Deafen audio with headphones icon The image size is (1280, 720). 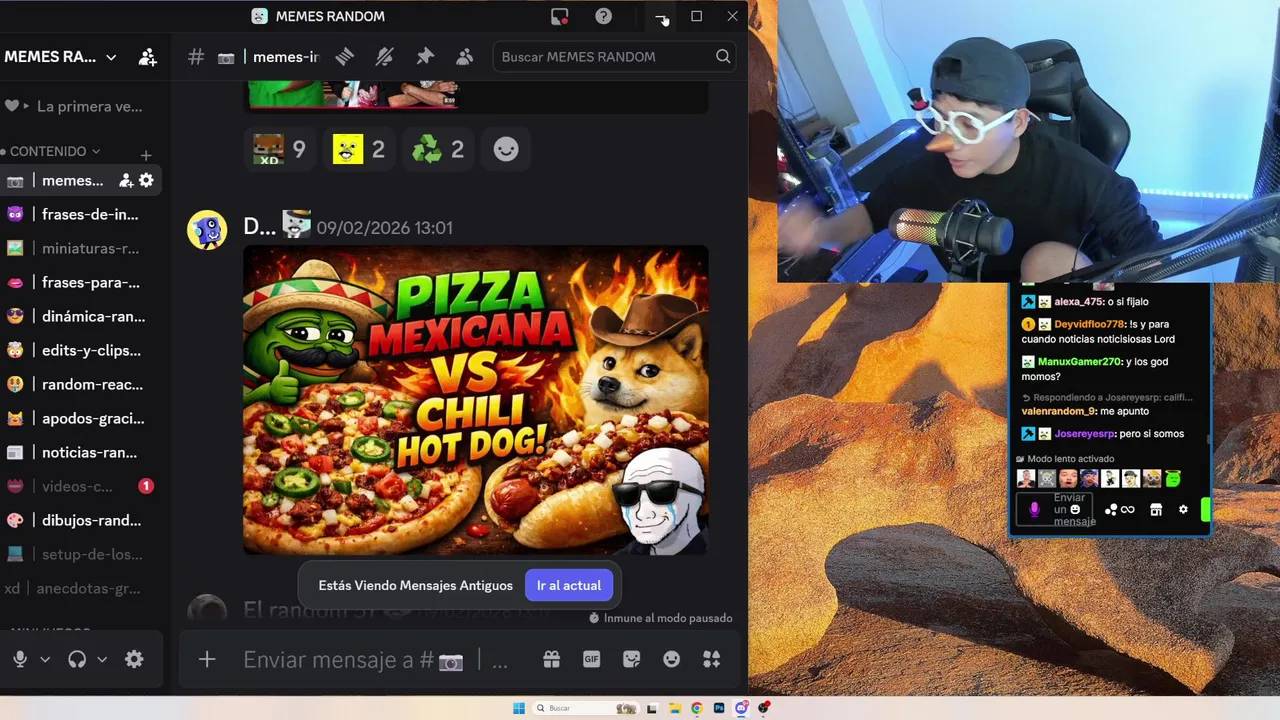tap(77, 659)
